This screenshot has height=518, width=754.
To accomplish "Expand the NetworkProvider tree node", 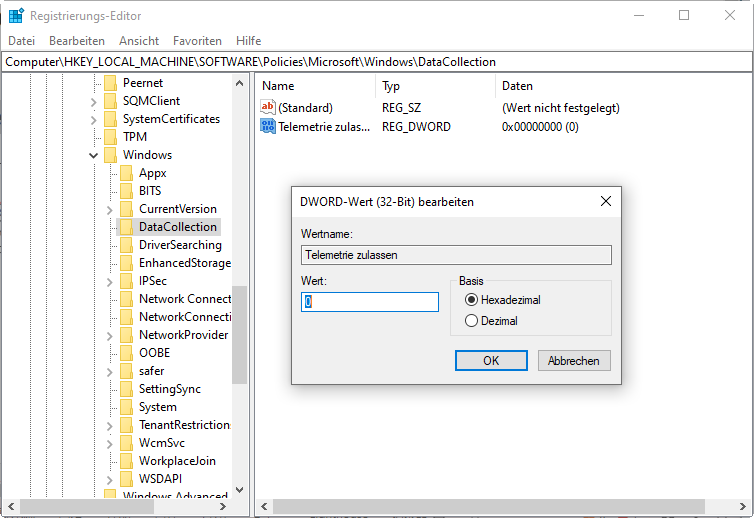I will 109,336.
